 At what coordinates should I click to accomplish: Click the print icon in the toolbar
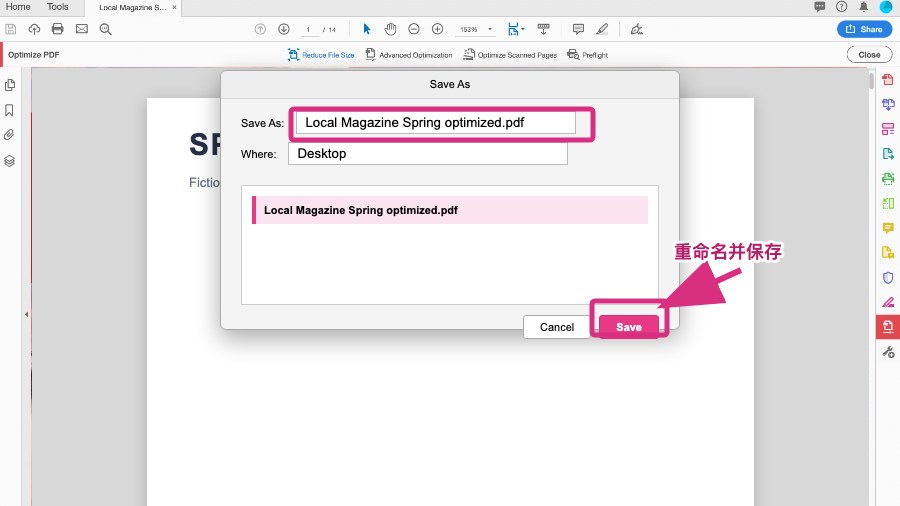[x=57, y=29]
